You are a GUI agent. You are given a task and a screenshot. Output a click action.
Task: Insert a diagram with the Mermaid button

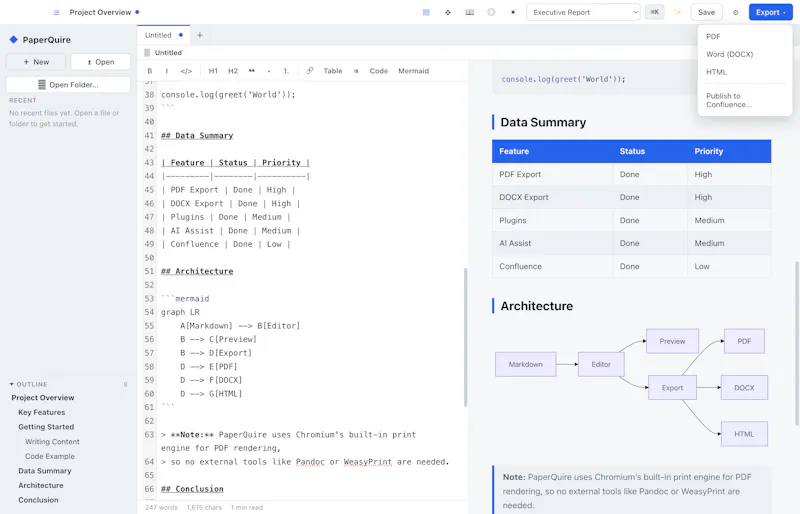coord(413,71)
